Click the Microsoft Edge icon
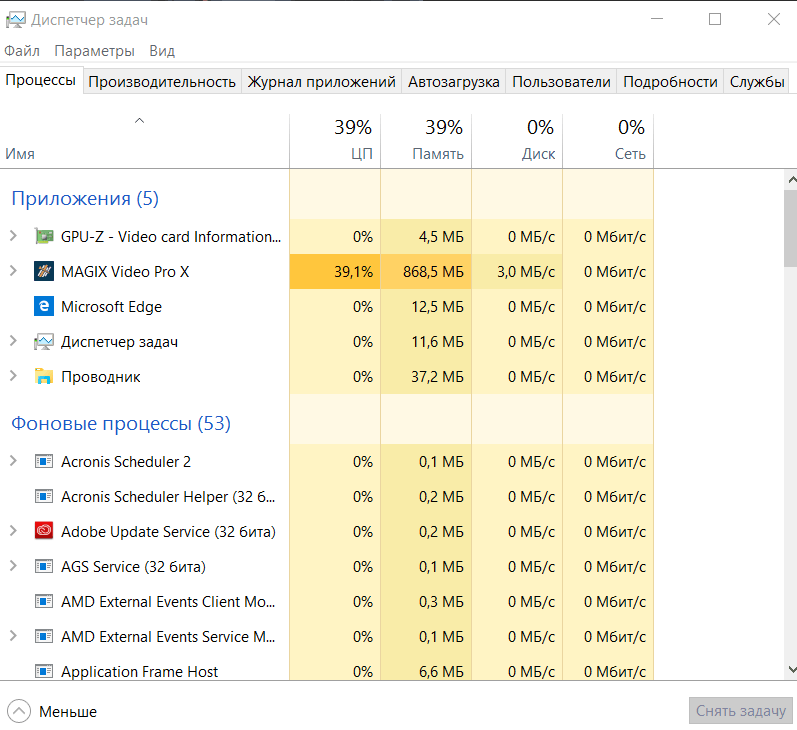The height and width of the screenshot is (730, 797). coord(44,307)
